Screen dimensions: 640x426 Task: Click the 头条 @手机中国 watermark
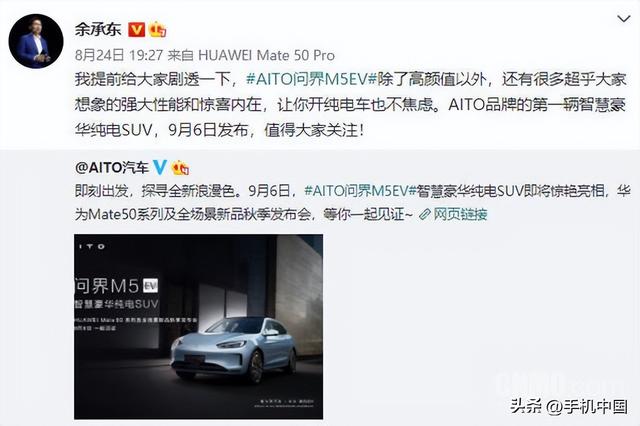569,406
